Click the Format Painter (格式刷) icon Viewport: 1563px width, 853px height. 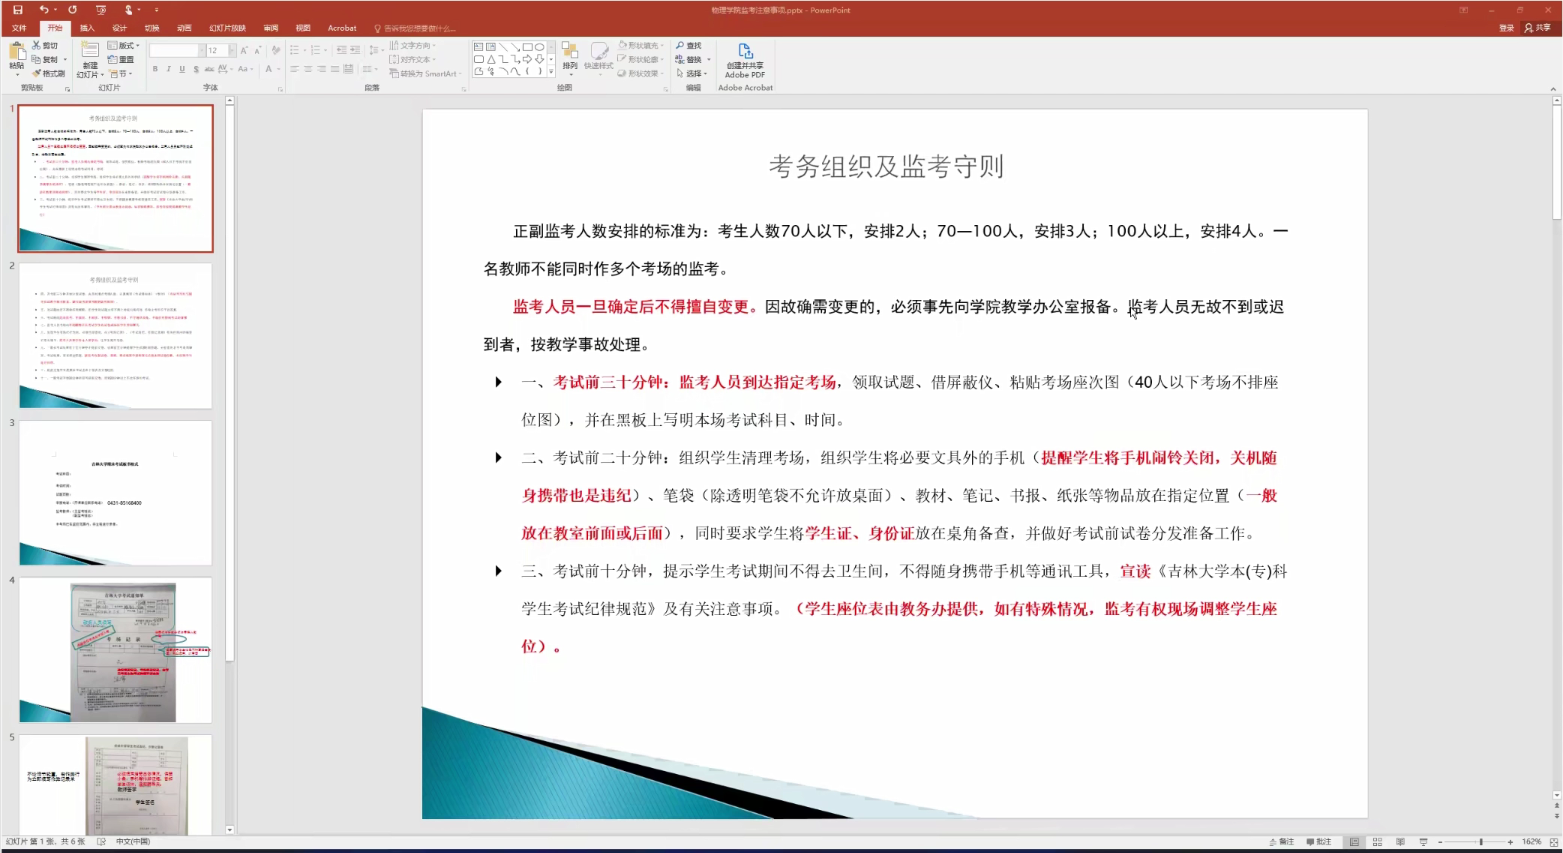tap(37, 73)
